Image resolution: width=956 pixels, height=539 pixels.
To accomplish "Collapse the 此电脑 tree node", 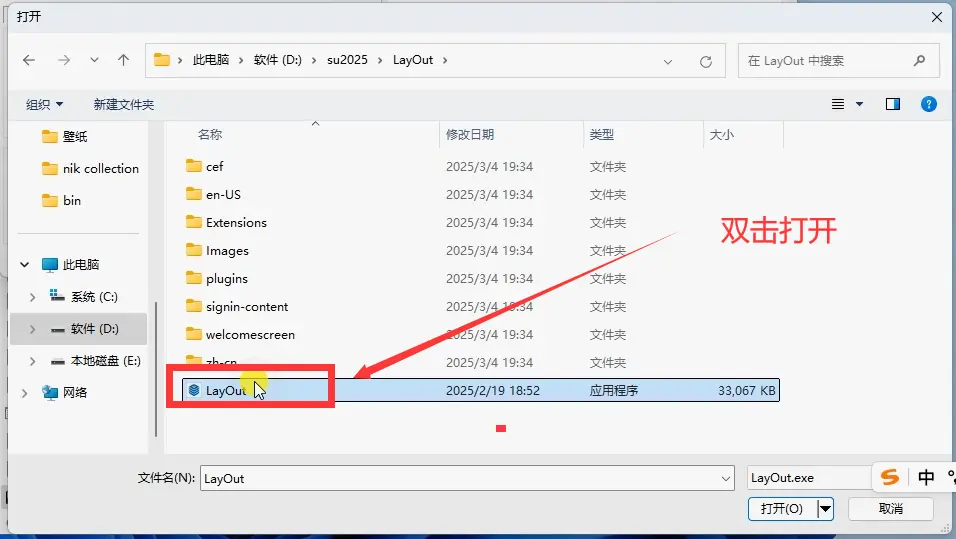I will coord(24,265).
